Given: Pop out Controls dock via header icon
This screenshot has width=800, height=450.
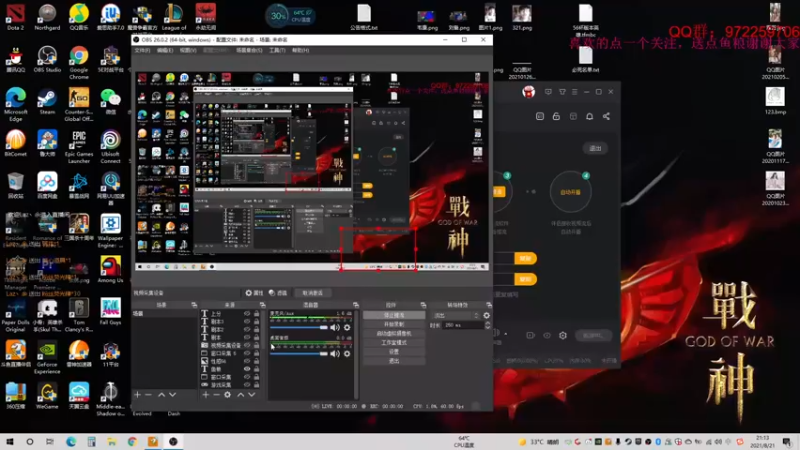Looking at the screenshot, I should pos(423,305).
